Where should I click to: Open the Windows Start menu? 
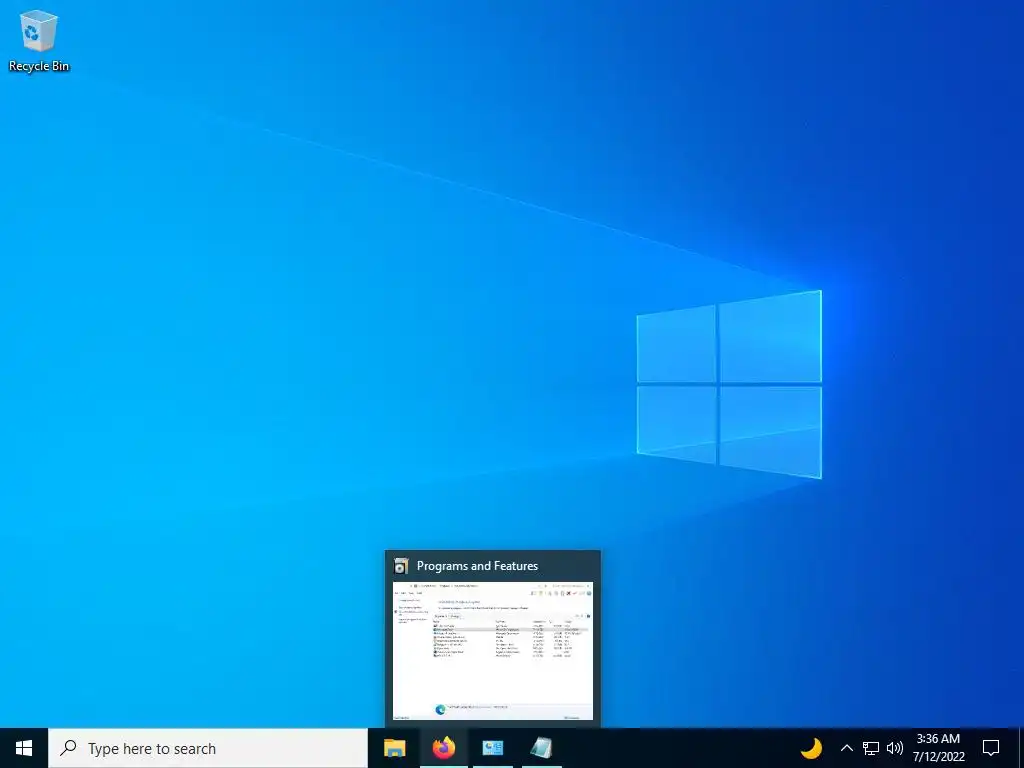coord(24,748)
